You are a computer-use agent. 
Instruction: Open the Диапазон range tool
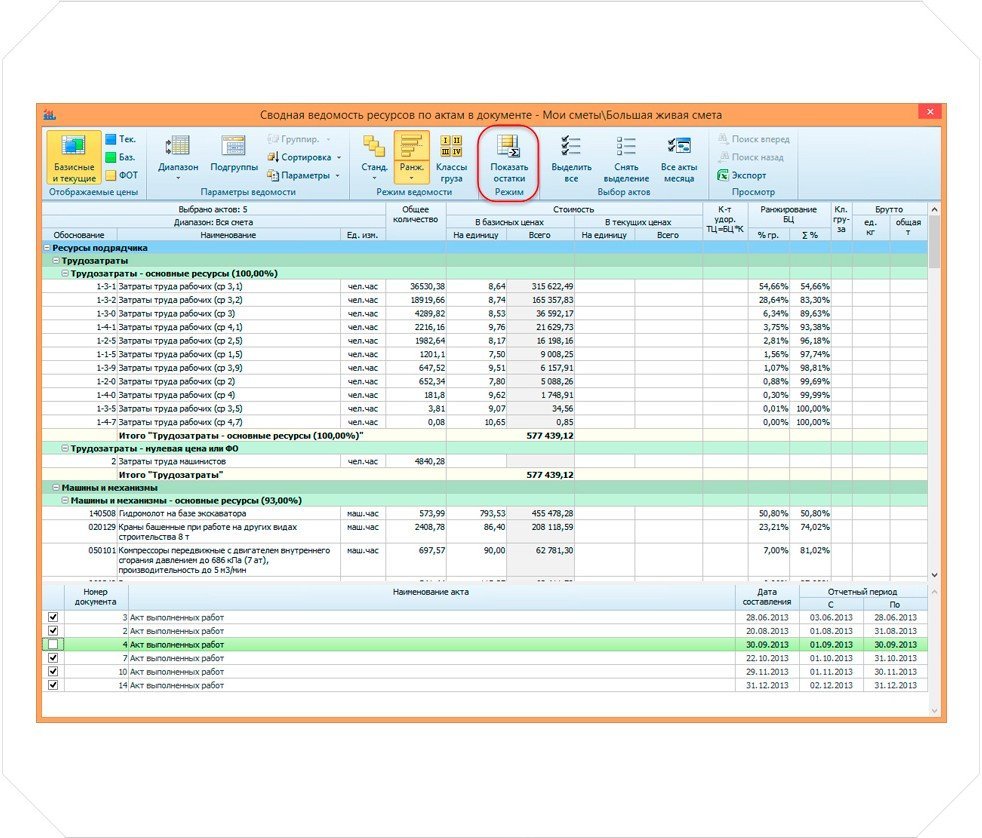click(x=178, y=157)
